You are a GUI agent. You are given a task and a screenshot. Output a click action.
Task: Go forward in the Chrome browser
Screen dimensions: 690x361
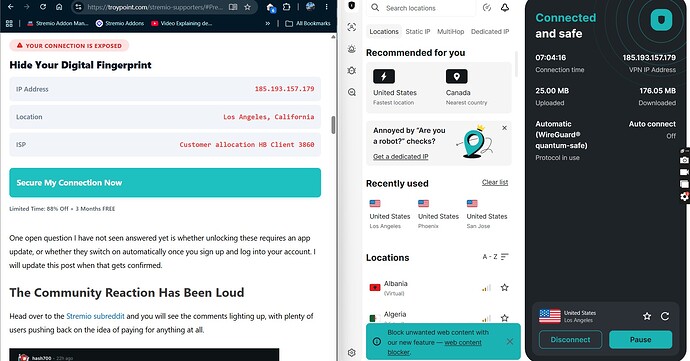click(26, 7)
